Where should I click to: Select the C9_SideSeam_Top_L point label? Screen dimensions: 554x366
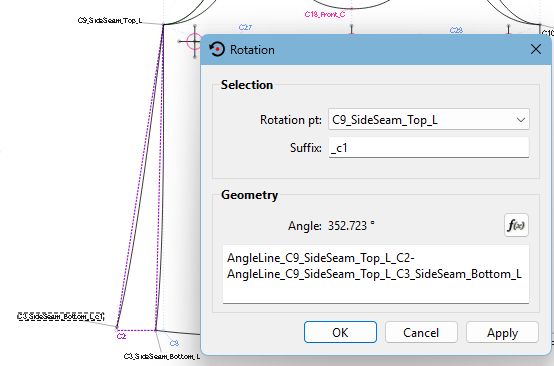pos(110,20)
